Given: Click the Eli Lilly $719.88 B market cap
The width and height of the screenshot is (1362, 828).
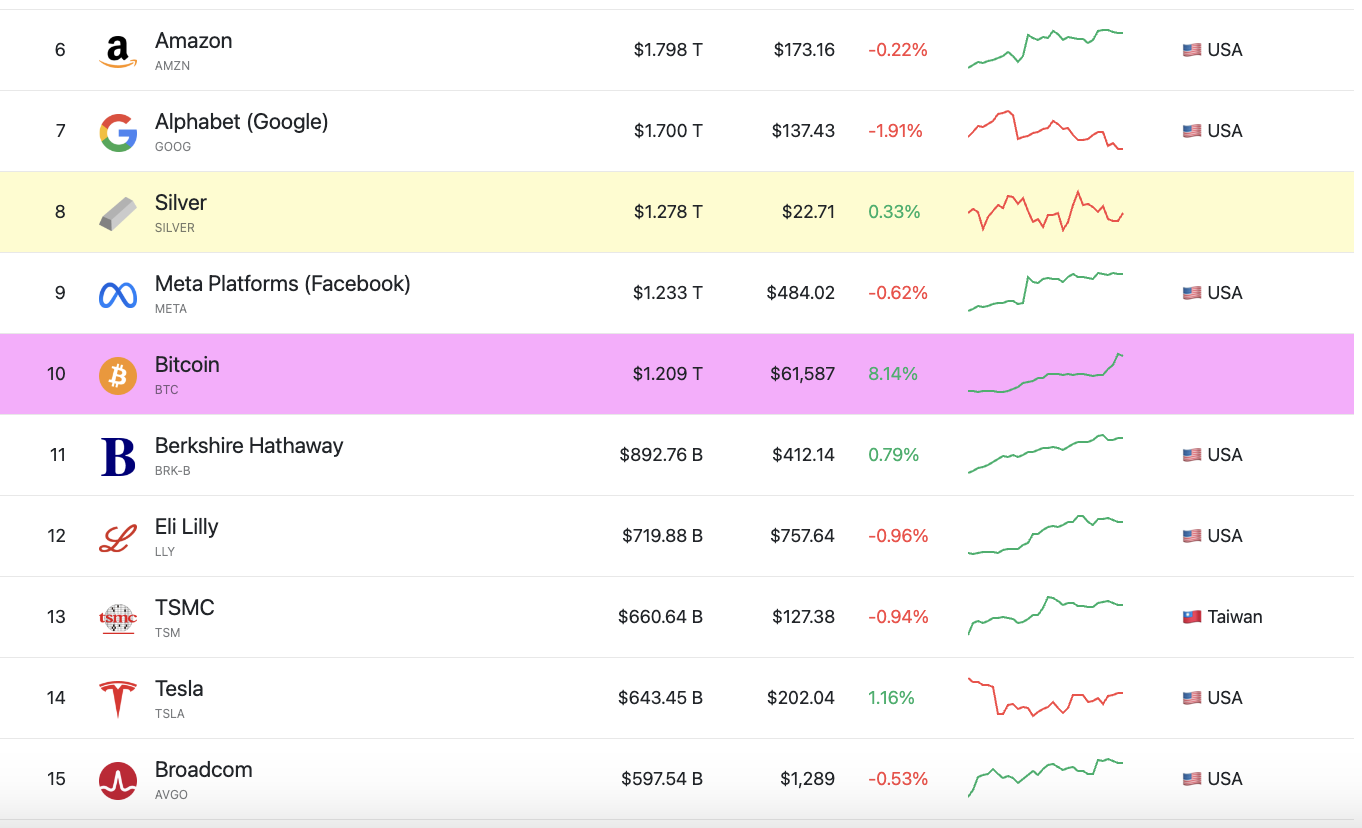Looking at the screenshot, I should coord(662,536).
